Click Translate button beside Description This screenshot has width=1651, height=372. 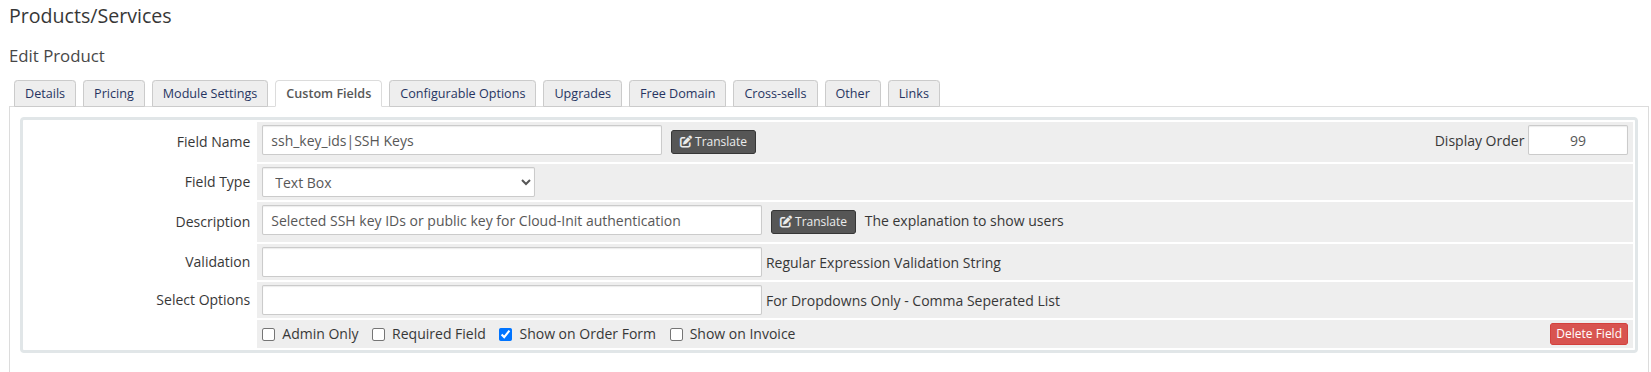coord(813,222)
